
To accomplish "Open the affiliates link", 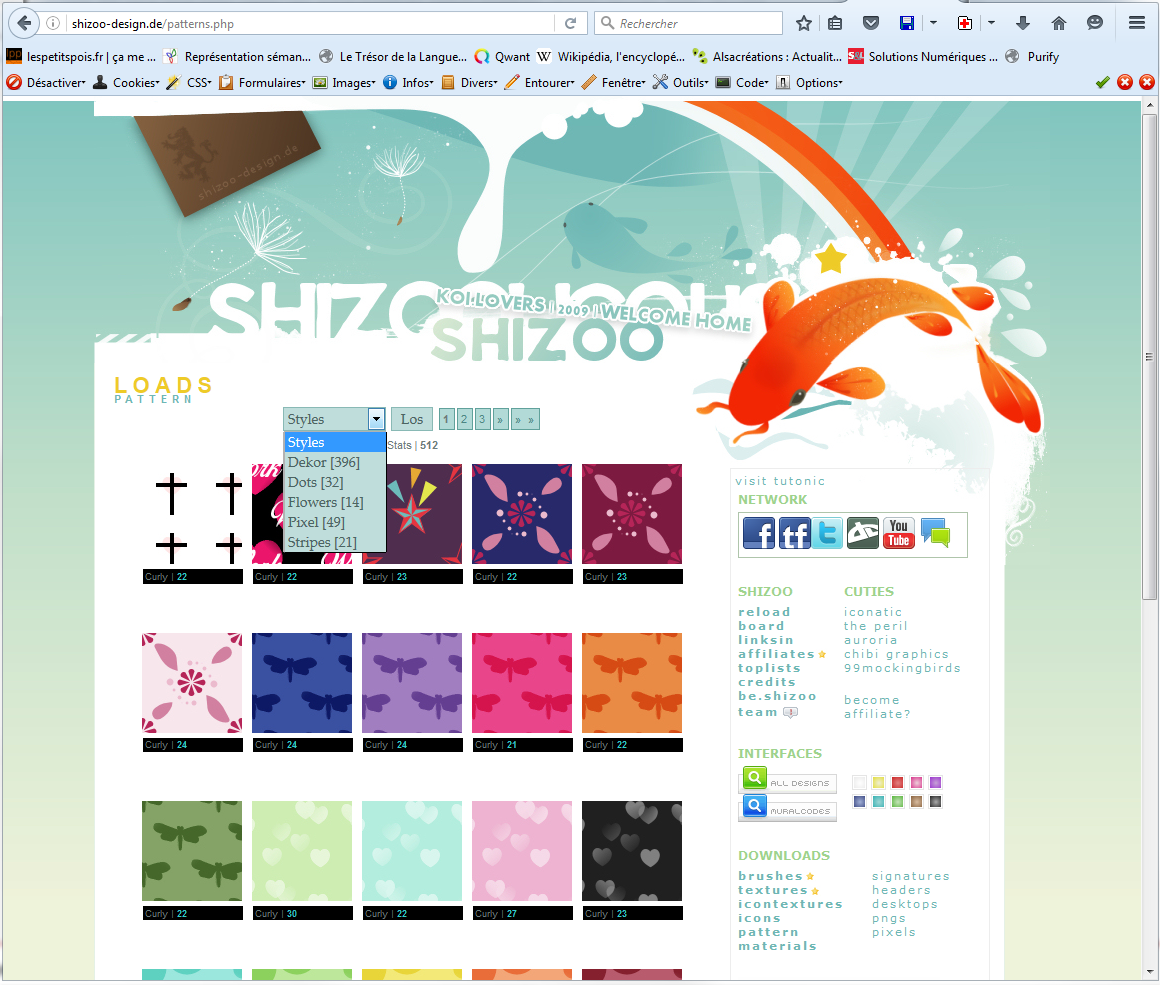I will 777,654.
